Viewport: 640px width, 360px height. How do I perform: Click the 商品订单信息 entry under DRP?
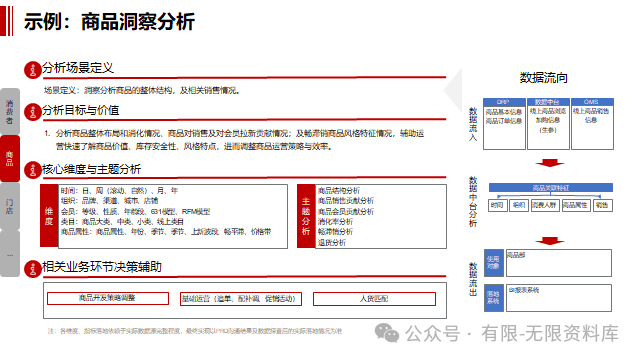(504, 121)
